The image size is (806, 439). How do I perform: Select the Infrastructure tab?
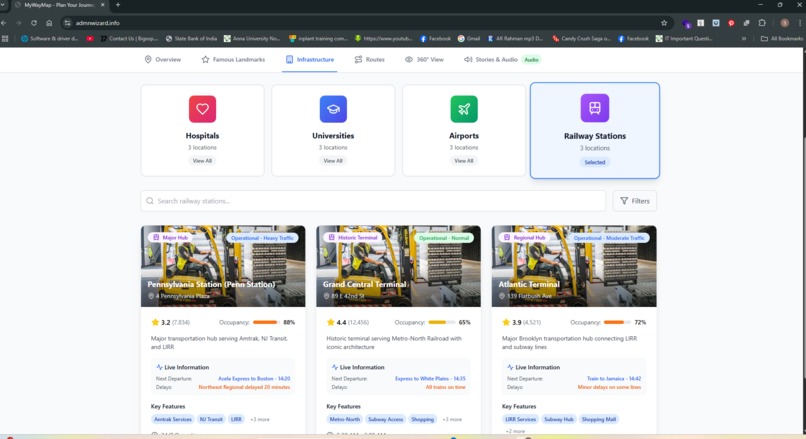310,60
